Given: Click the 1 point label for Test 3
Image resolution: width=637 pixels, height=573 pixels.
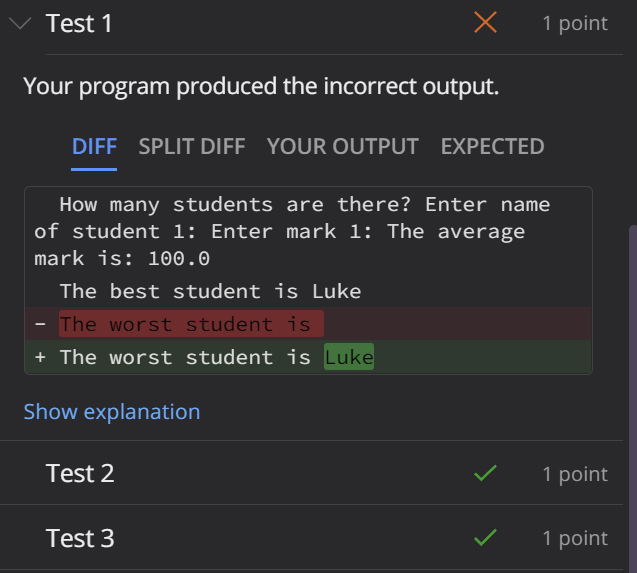Looking at the screenshot, I should pyautogui.click(x=575, y=538).
